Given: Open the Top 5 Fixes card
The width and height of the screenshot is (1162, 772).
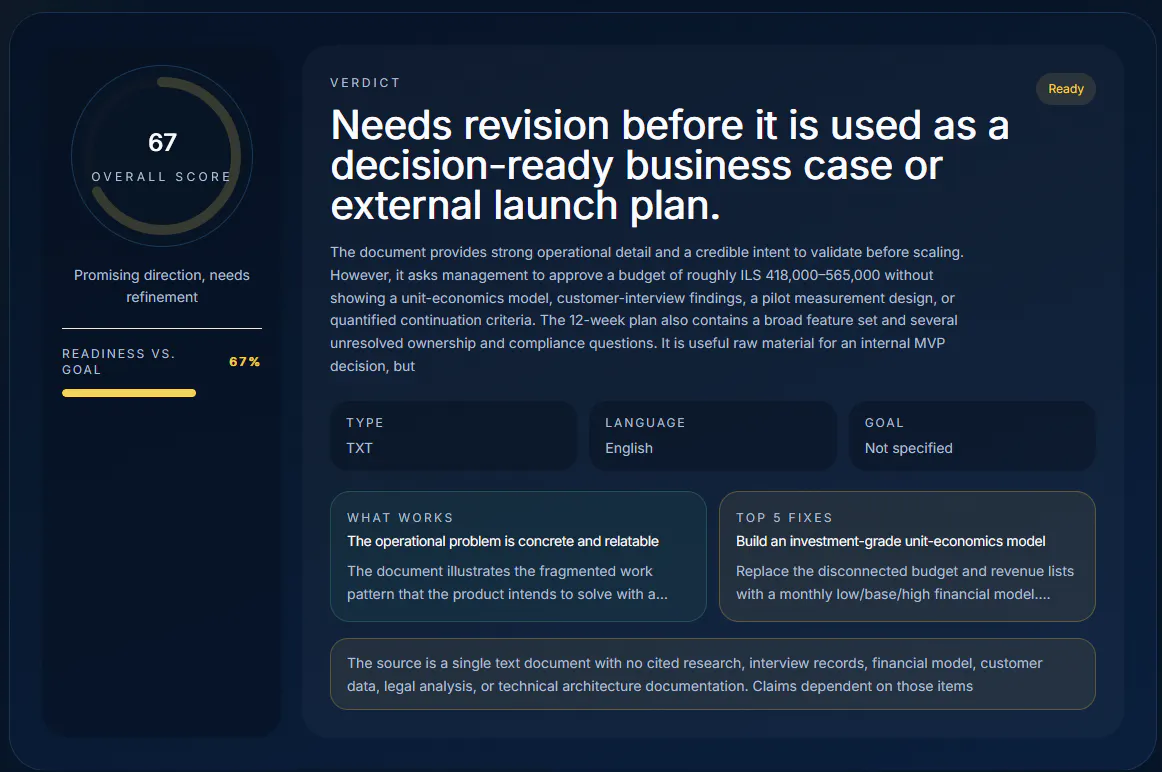Looking at the screenshot, I should tap(907, 556).
